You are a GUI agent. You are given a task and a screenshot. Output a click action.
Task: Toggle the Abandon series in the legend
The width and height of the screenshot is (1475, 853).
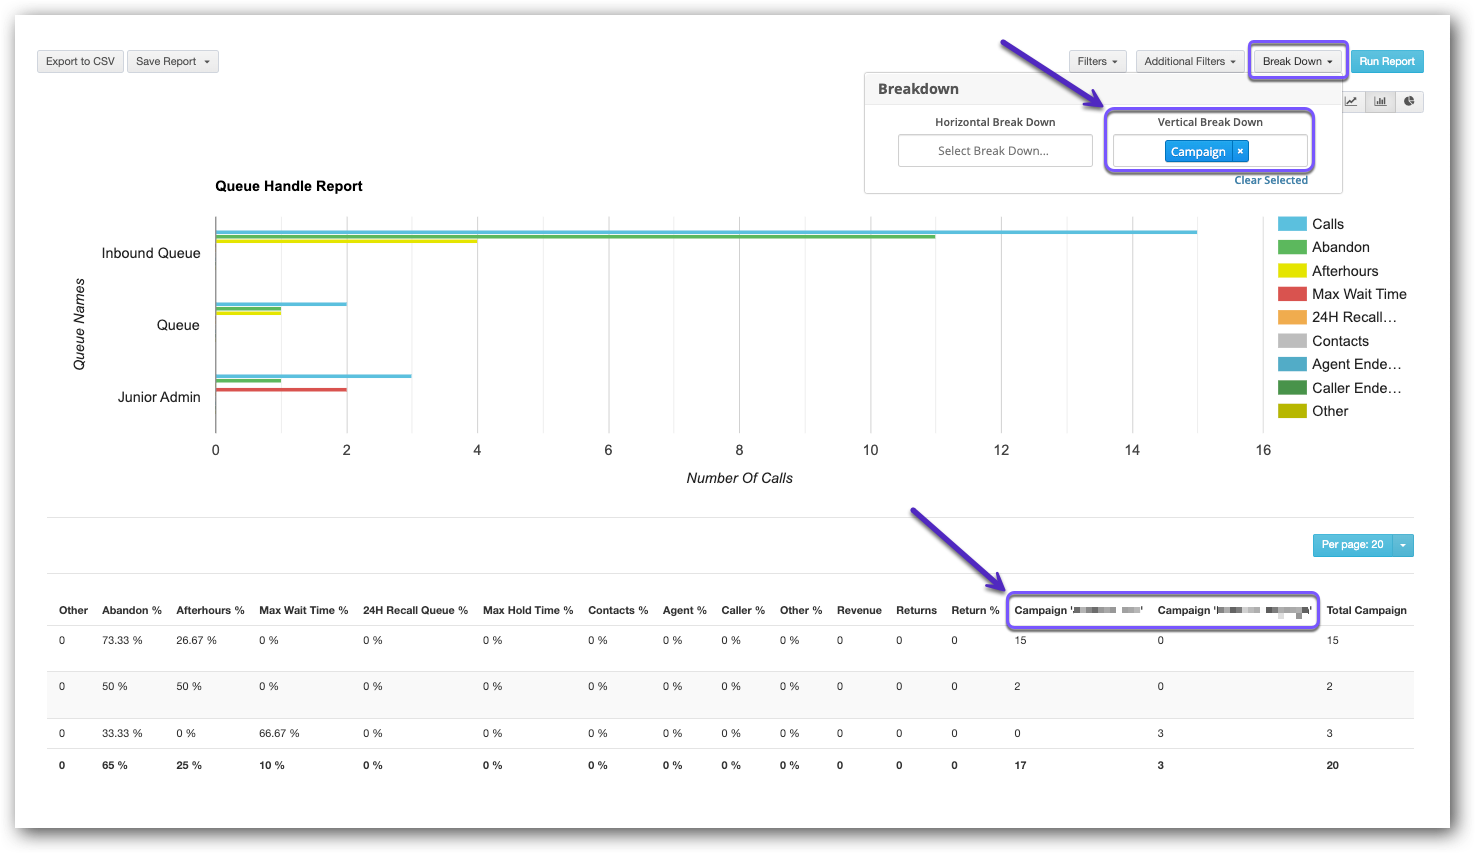click(x=1340, y=246)
